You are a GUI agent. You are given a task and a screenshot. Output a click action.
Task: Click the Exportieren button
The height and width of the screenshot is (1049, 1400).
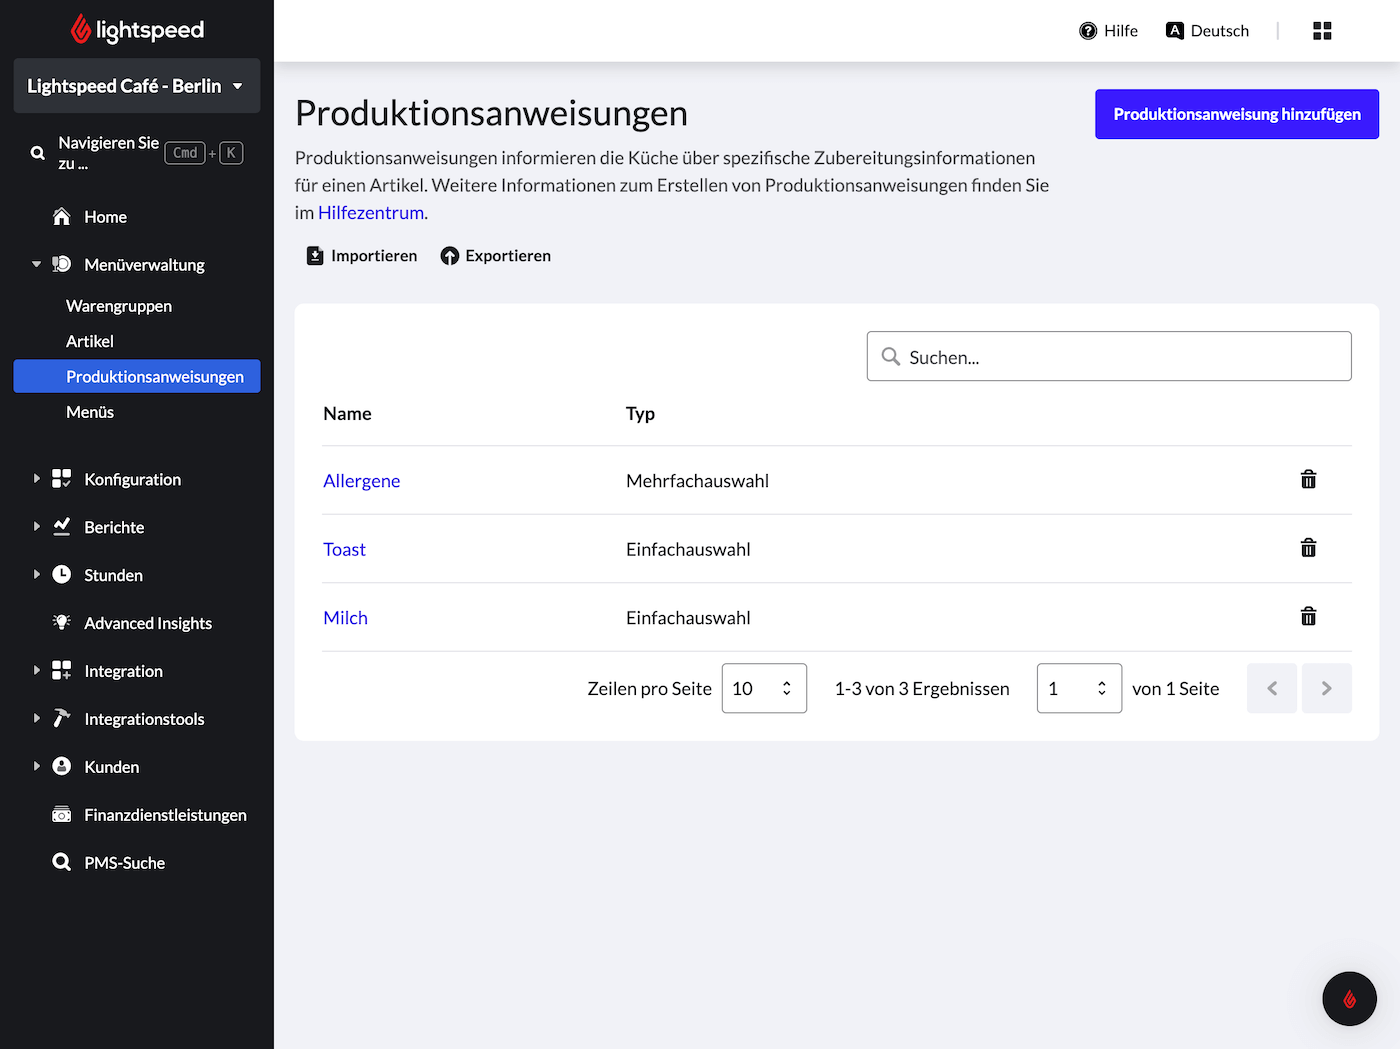click(x=496, y=256)
